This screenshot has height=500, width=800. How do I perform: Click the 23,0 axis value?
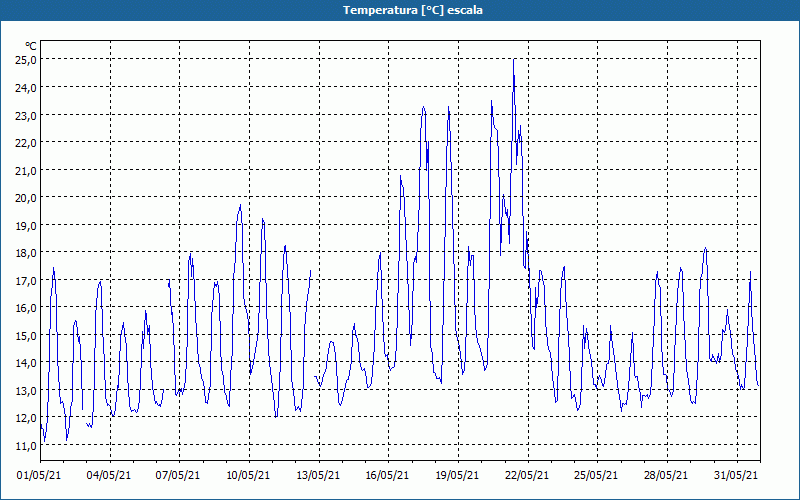tap(26, 115)
